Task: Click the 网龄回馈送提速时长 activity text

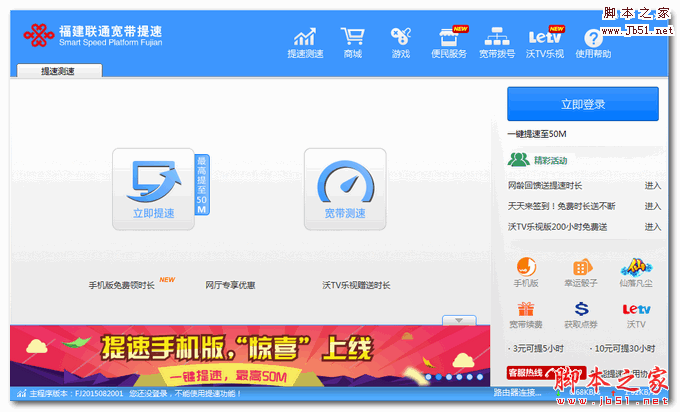Action: coord(545,186)
